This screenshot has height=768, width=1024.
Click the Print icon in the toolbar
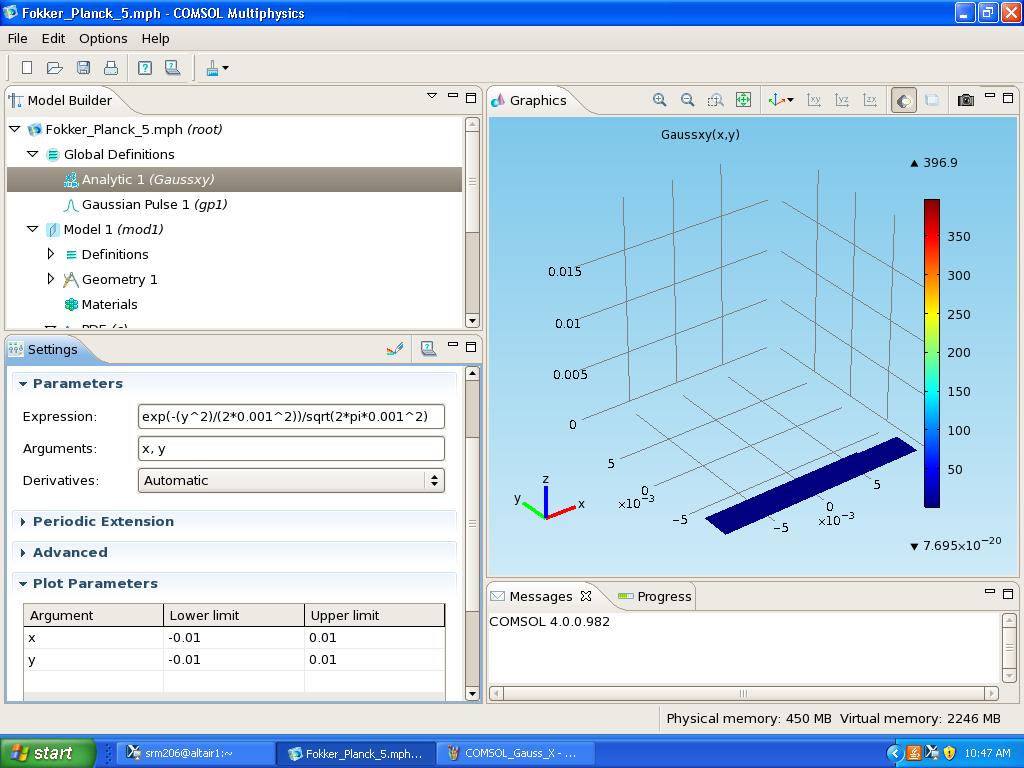point(111,68)
